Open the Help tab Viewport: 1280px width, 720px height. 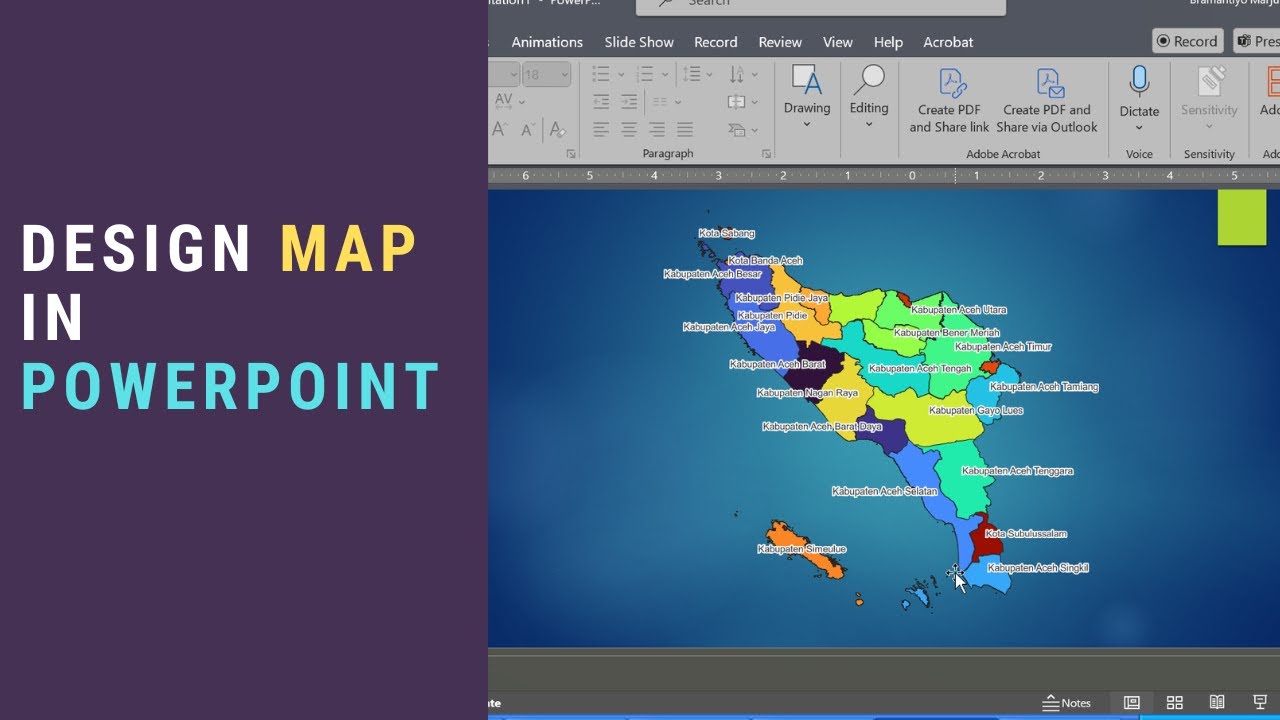click(888, 42)
